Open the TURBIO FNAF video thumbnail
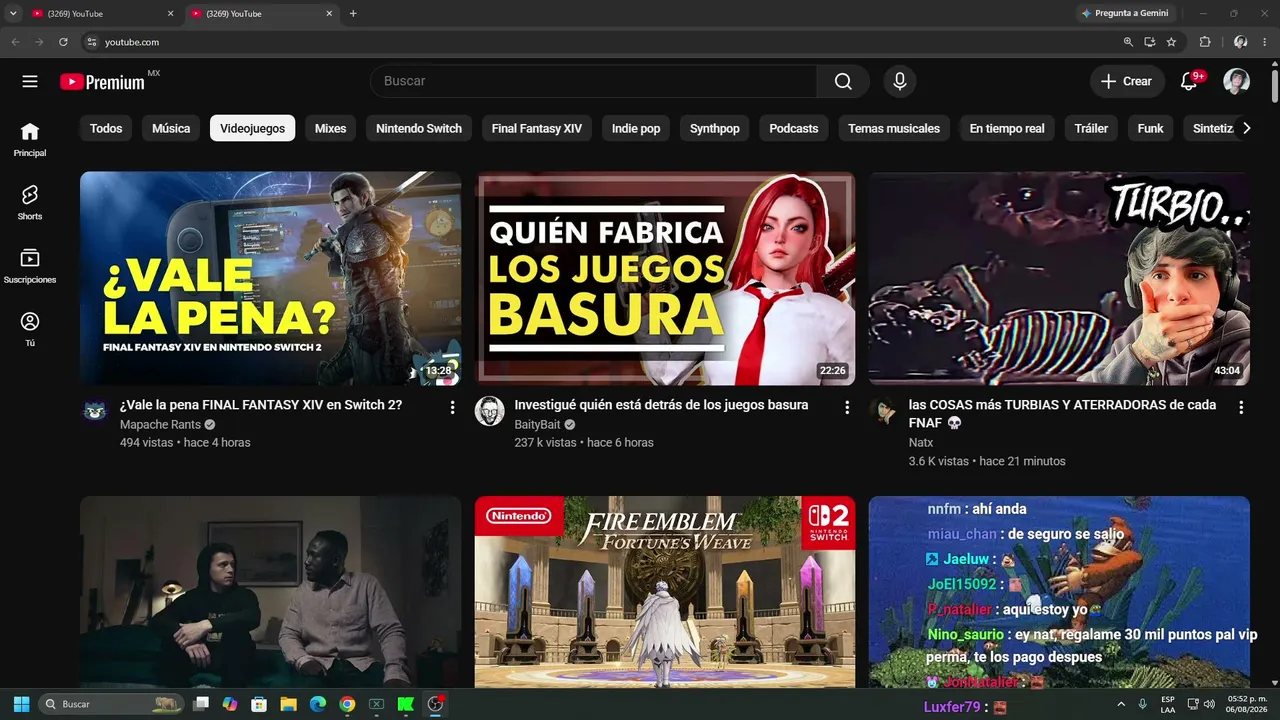The width and height of the screenshot is (1280, 720). click(1059, 278)
